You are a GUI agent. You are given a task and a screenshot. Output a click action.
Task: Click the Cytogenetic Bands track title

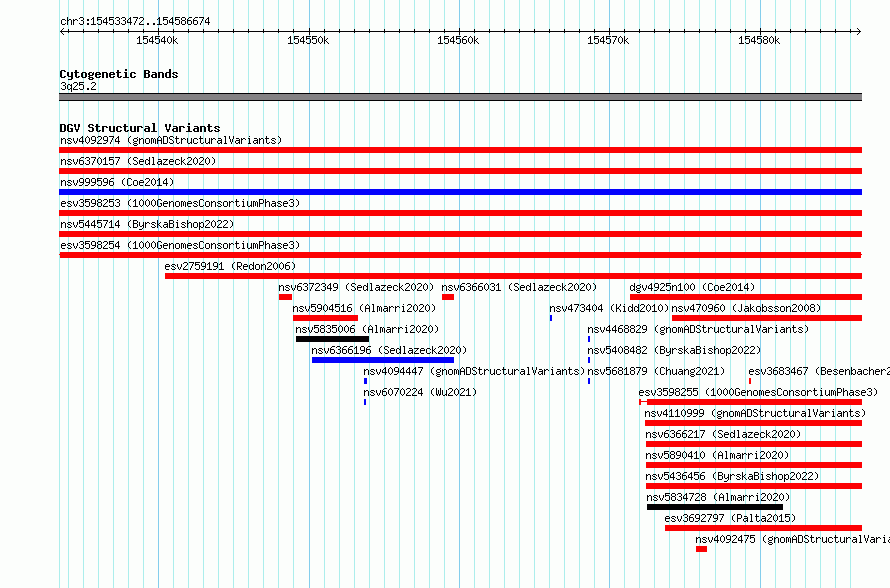click(119, 74)
